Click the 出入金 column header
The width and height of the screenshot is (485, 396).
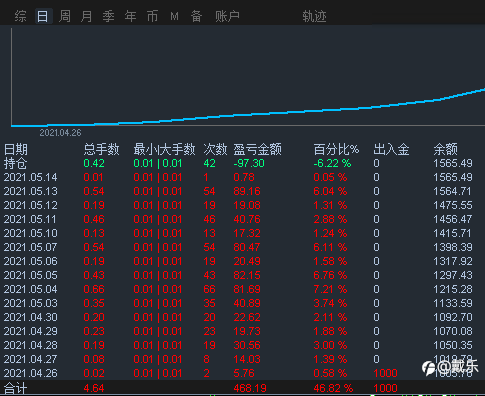(391, 149)
